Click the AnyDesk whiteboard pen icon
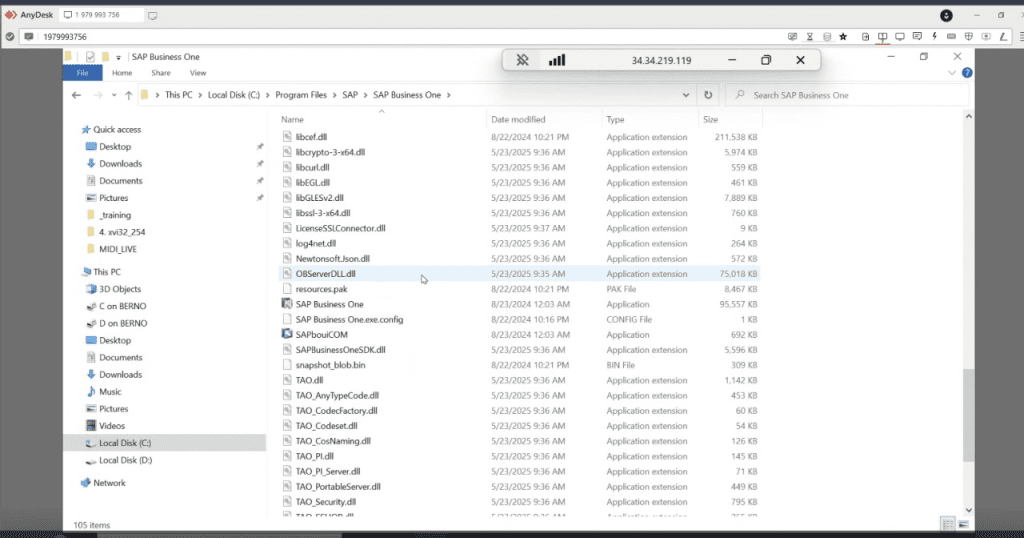The height and width of the screenshot is (538, 1024). tap(1003, 37)
